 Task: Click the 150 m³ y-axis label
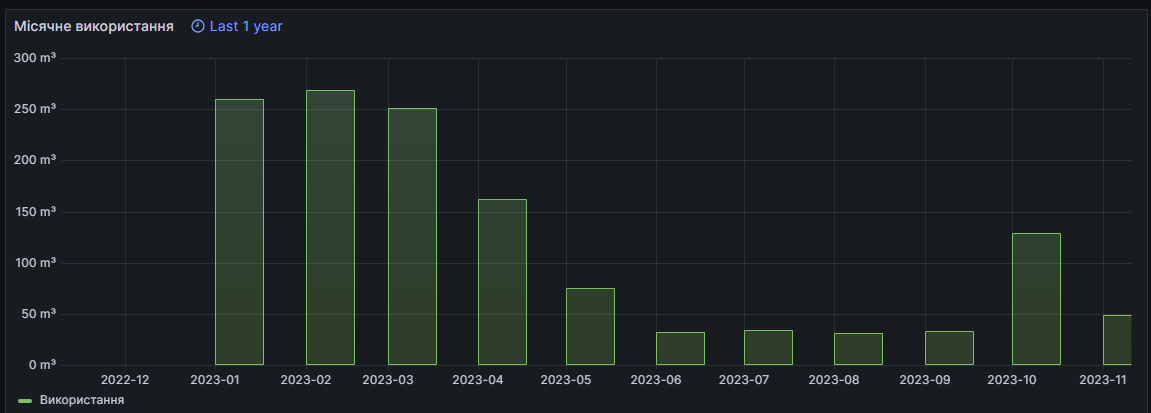click(35, 211)
